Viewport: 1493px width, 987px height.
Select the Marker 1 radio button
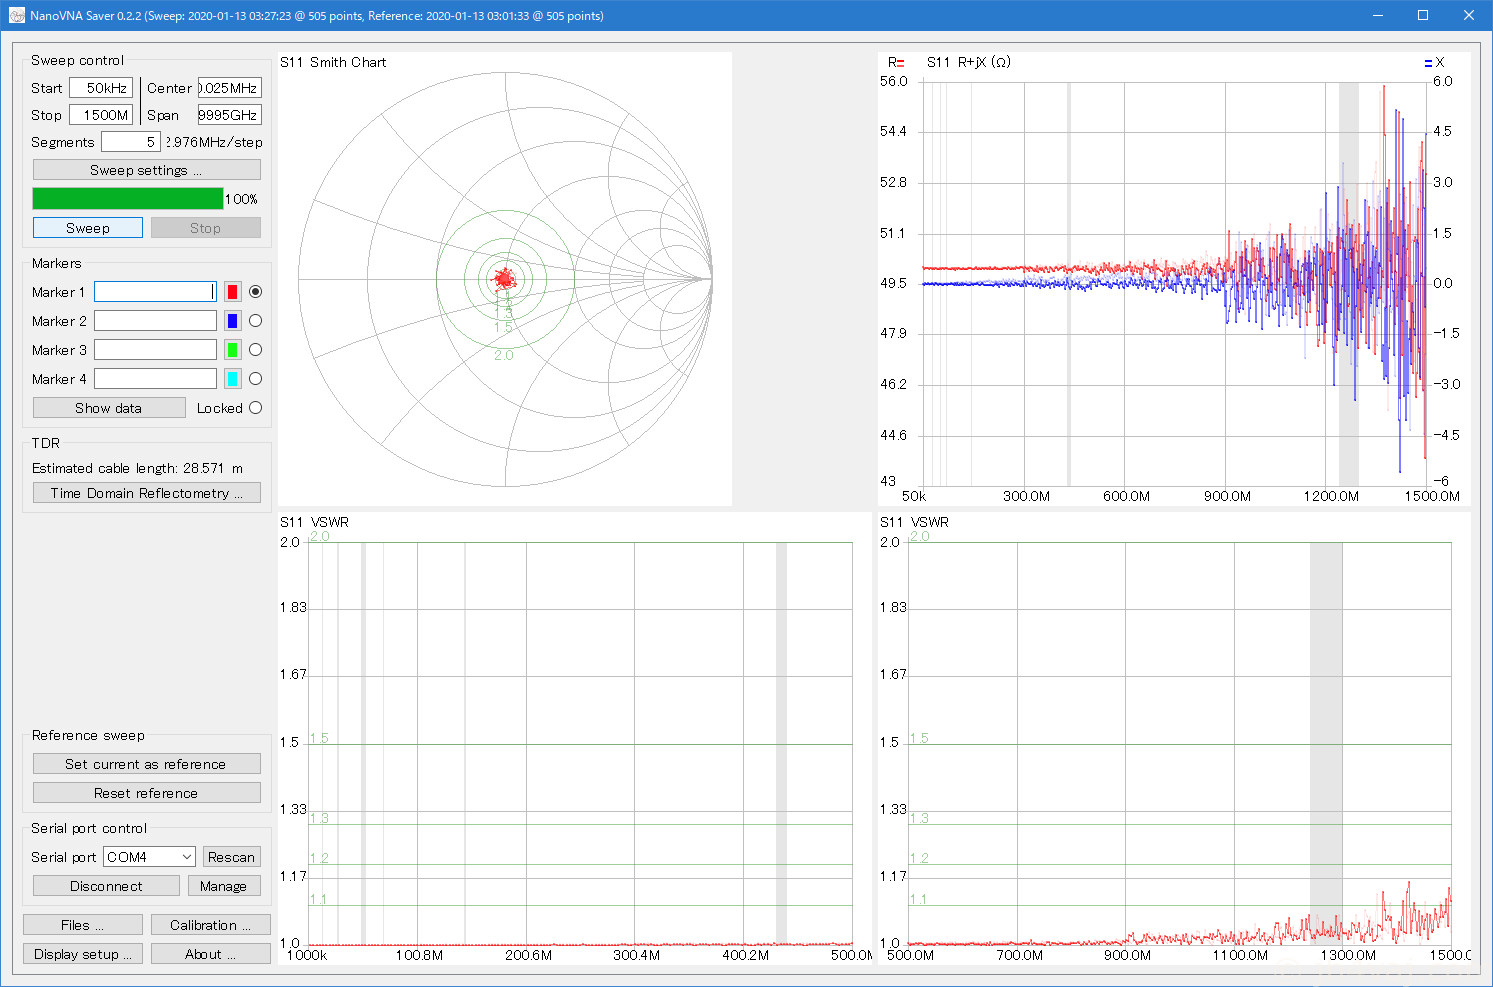256,292
